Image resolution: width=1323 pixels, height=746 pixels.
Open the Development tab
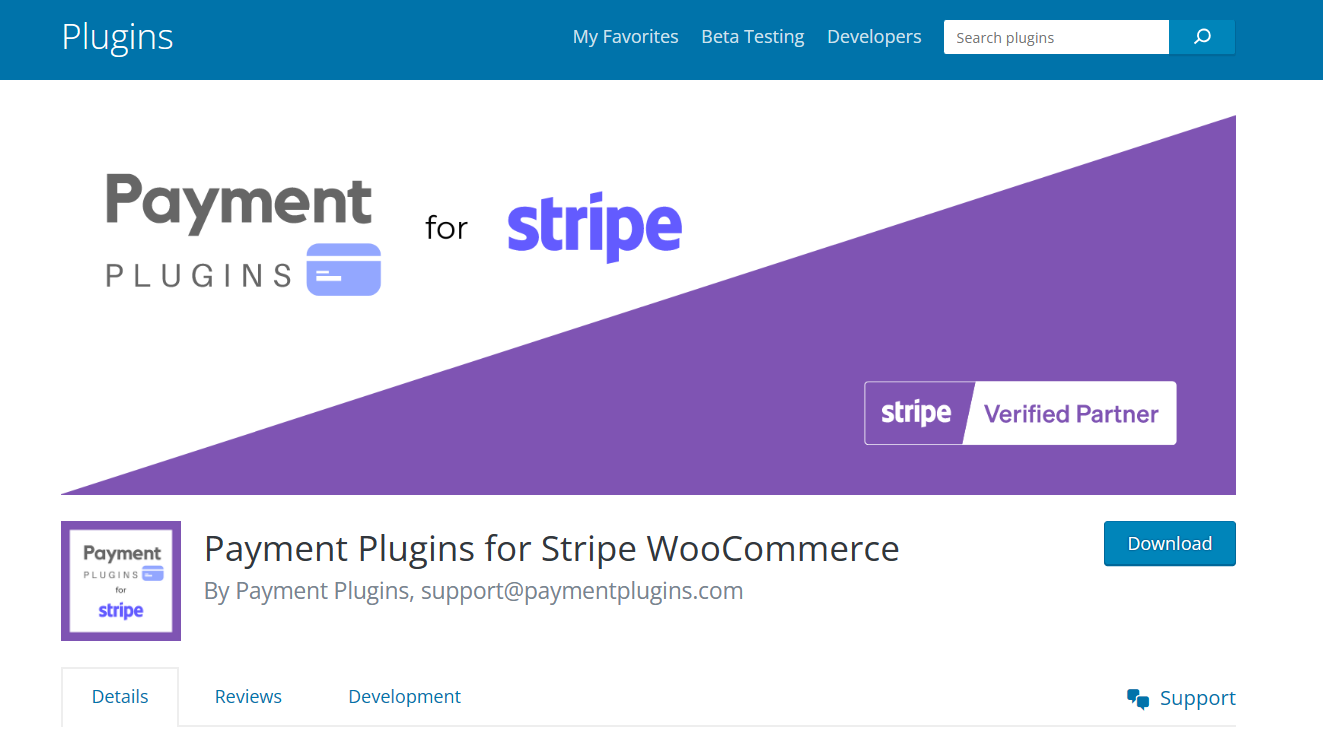404,697
